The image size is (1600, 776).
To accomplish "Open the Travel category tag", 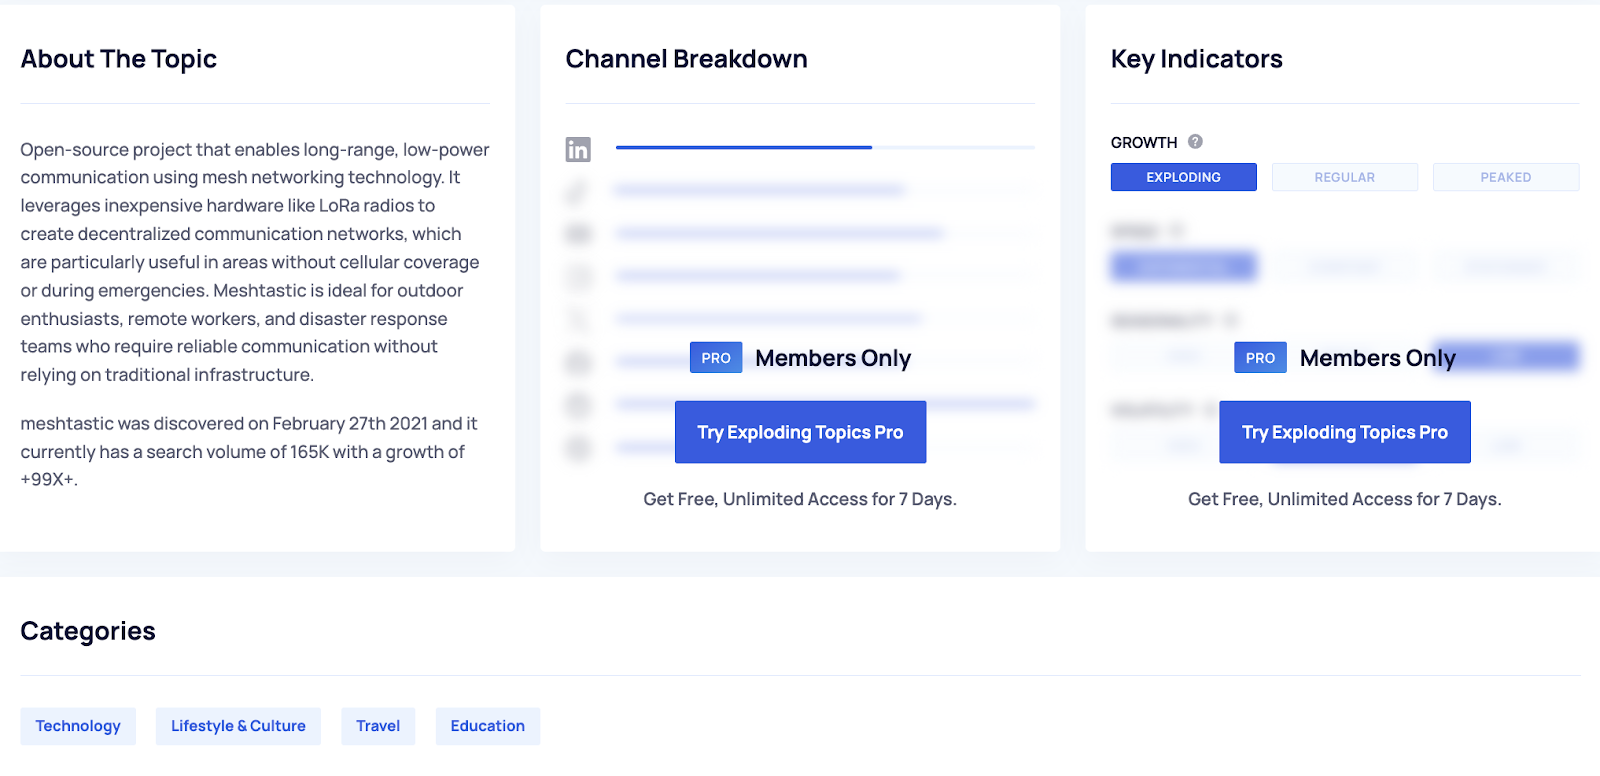I will (x=378, y=726).
